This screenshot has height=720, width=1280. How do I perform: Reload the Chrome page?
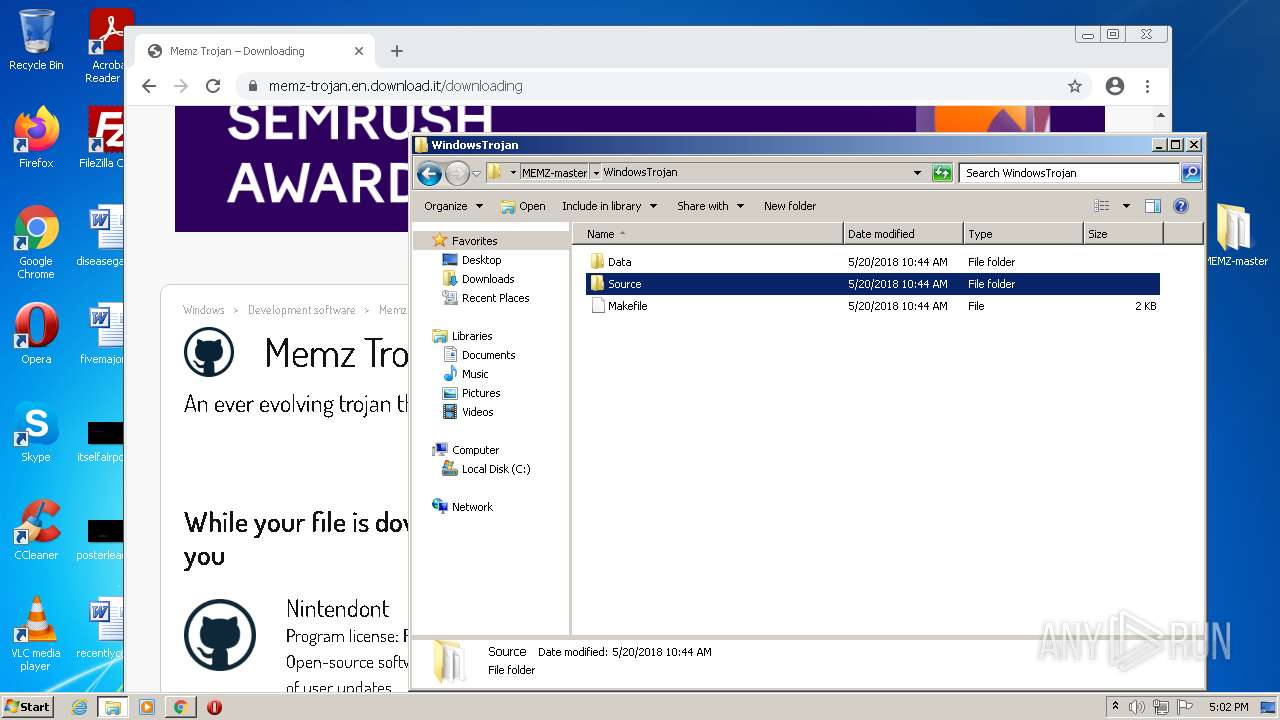coord(213,86)
